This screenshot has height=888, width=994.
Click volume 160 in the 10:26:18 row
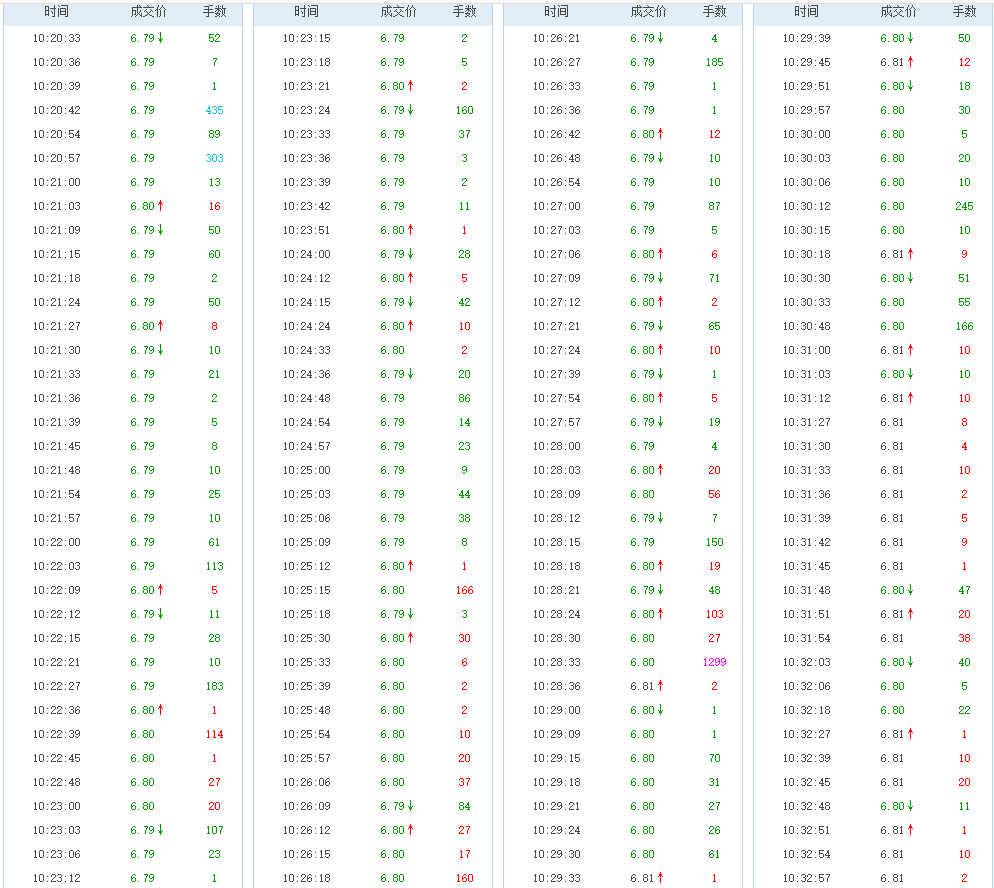[464, 878]
